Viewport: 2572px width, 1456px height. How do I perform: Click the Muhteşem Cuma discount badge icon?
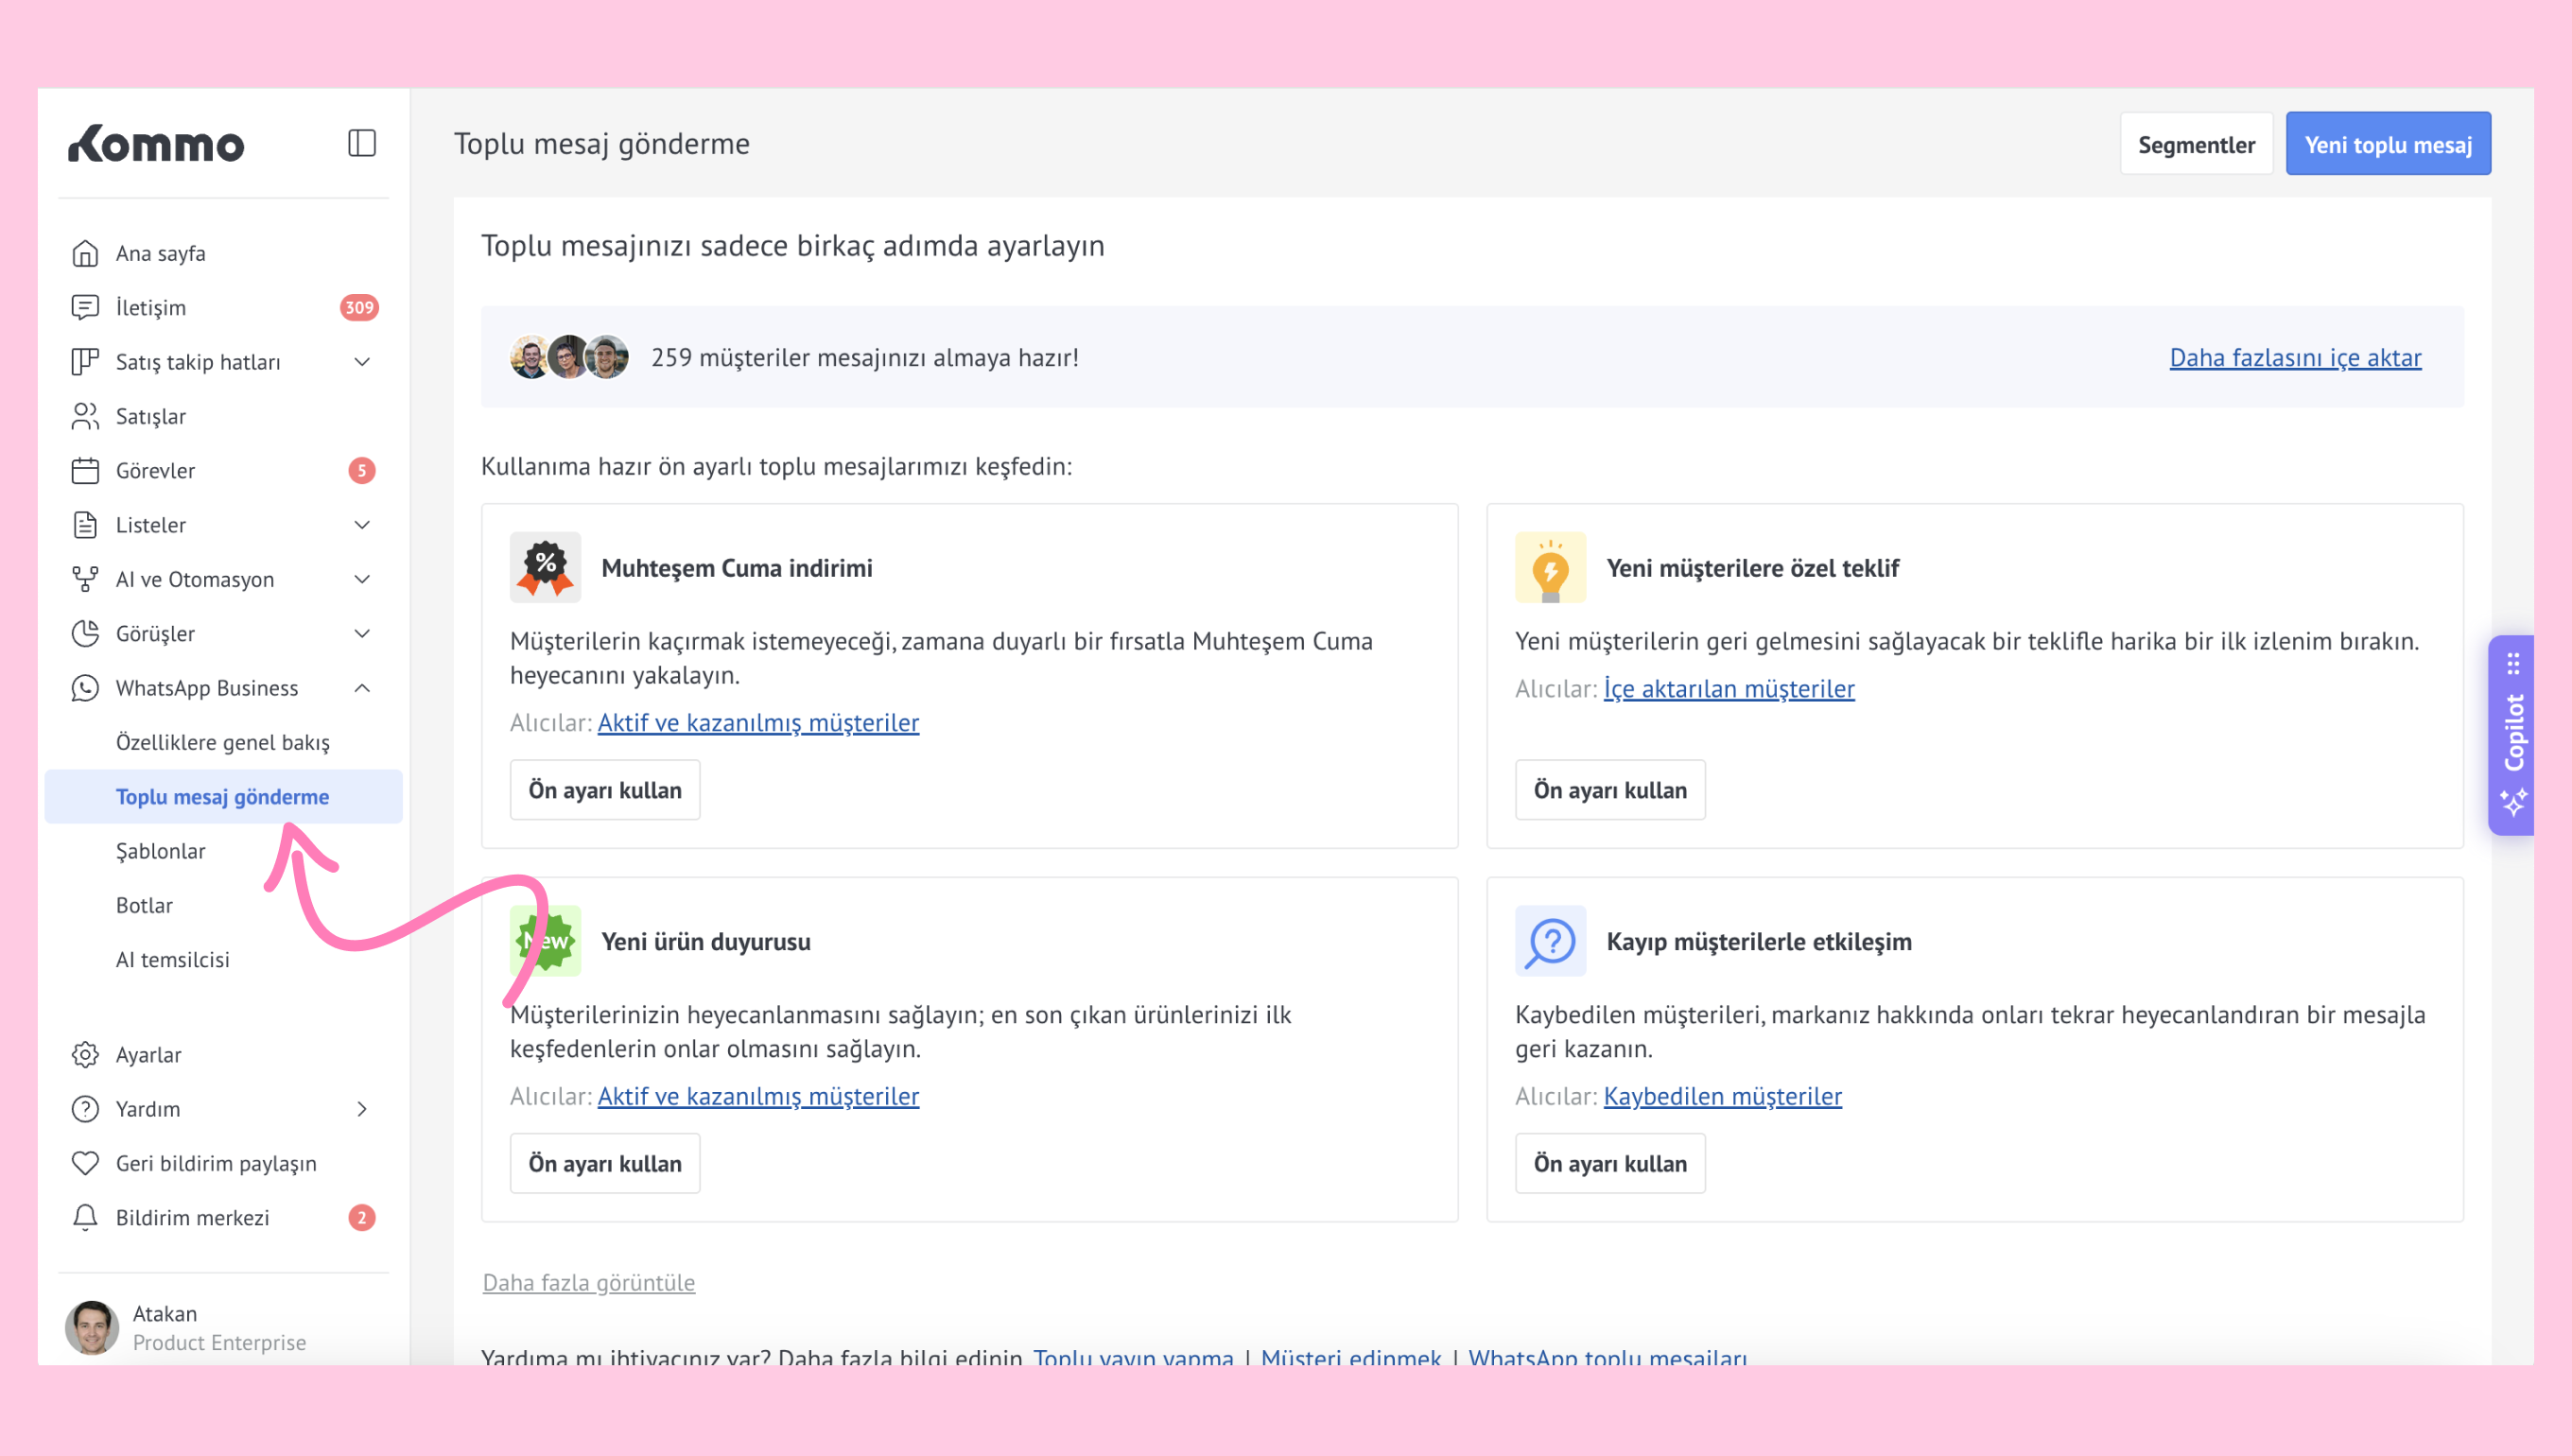[x=545, y=567]
